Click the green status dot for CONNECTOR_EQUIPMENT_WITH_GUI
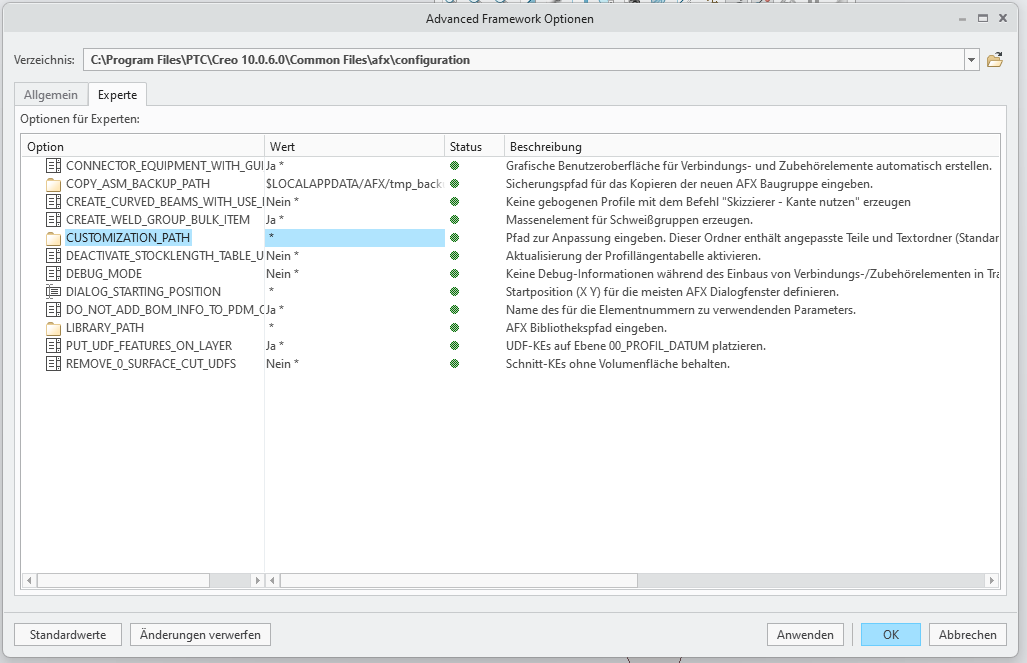This screenshot has width=1027, height=663. [455, 165]
